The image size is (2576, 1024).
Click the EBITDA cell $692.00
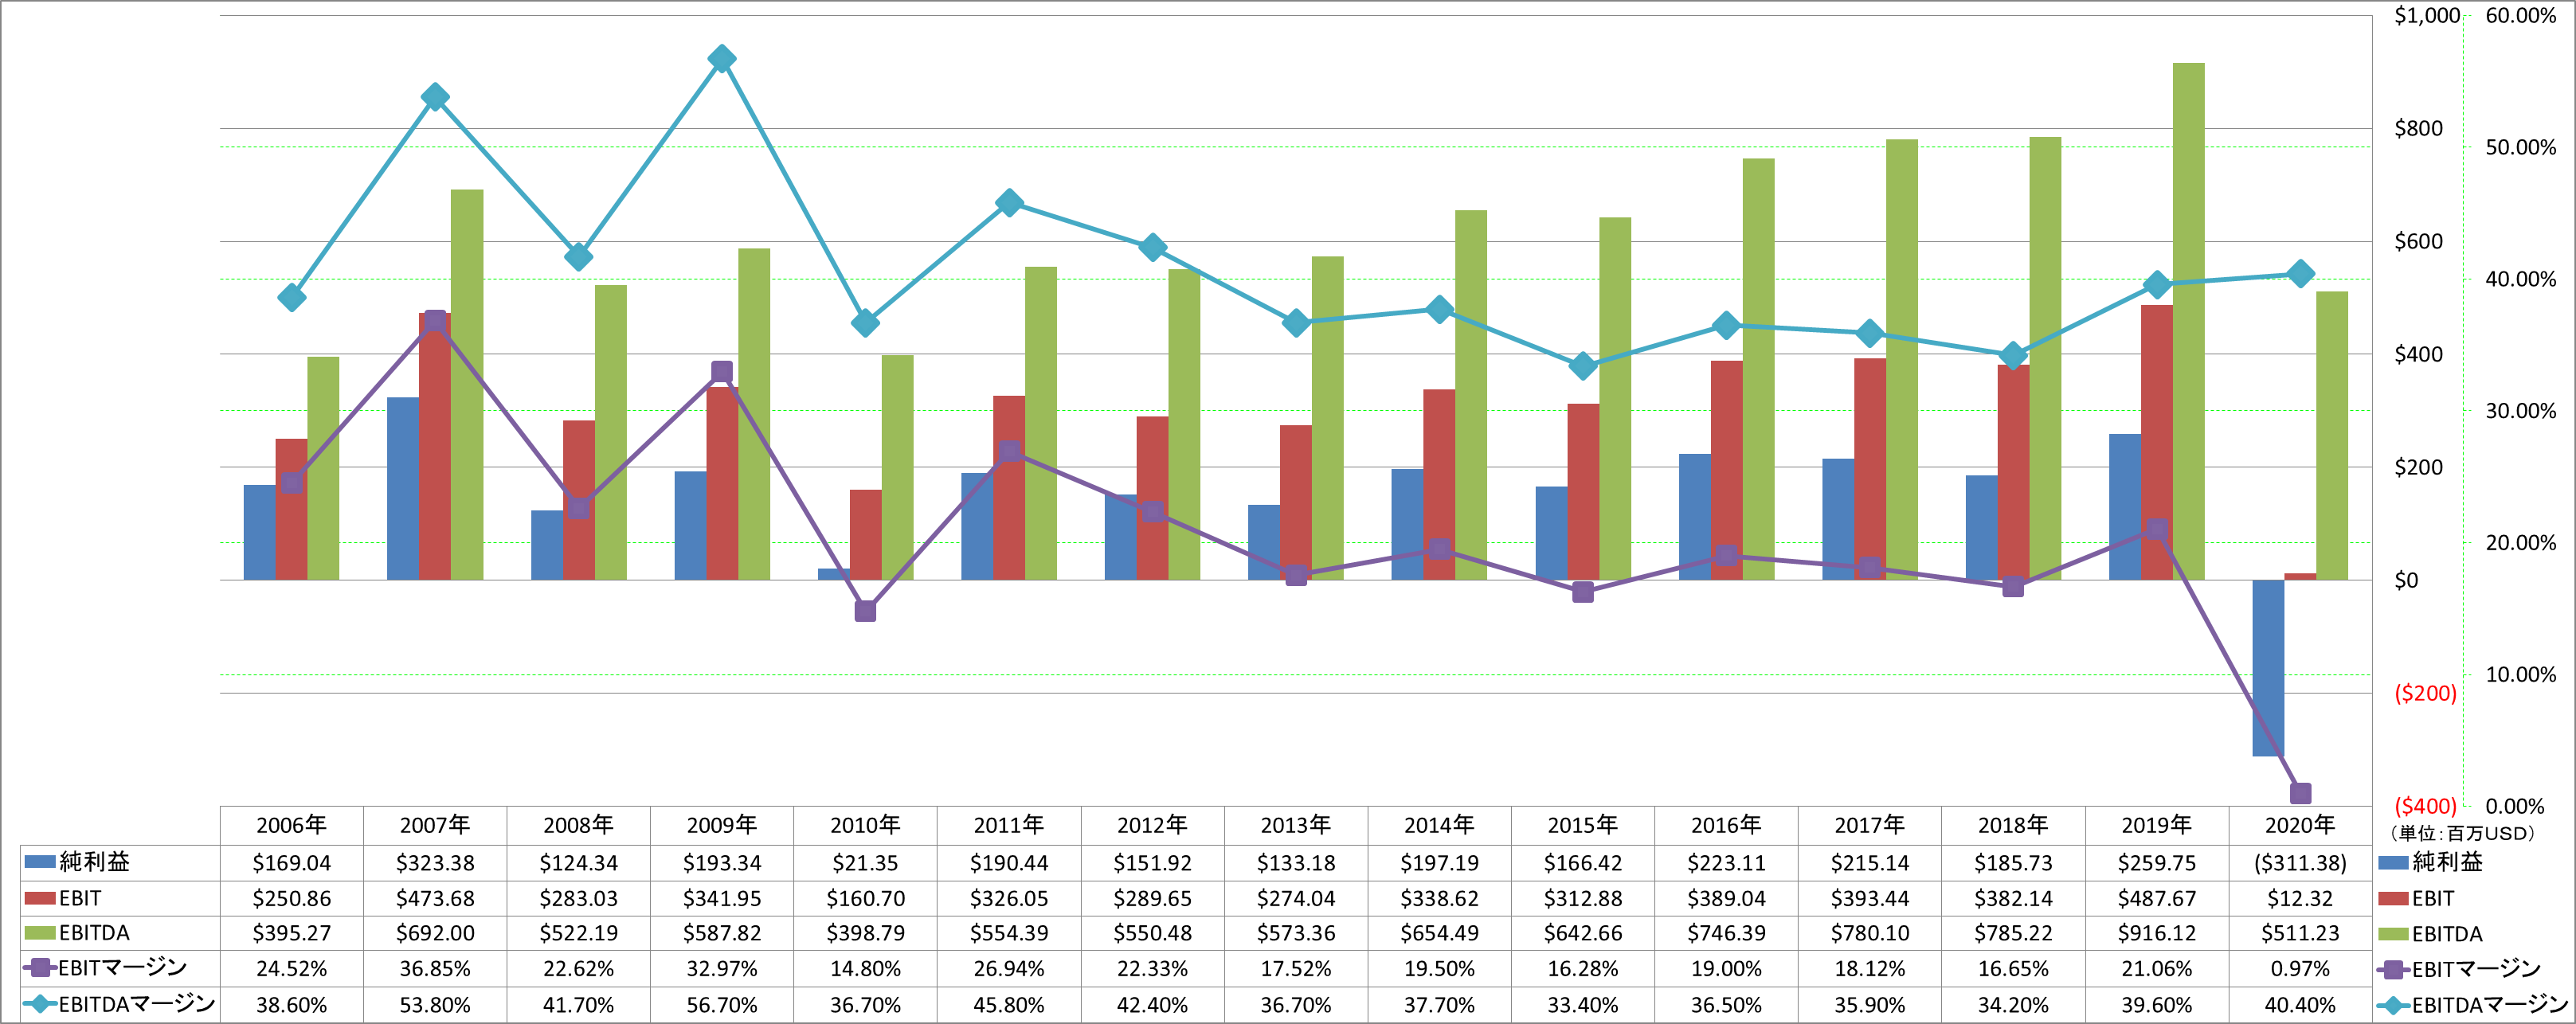tap(435, 933)
